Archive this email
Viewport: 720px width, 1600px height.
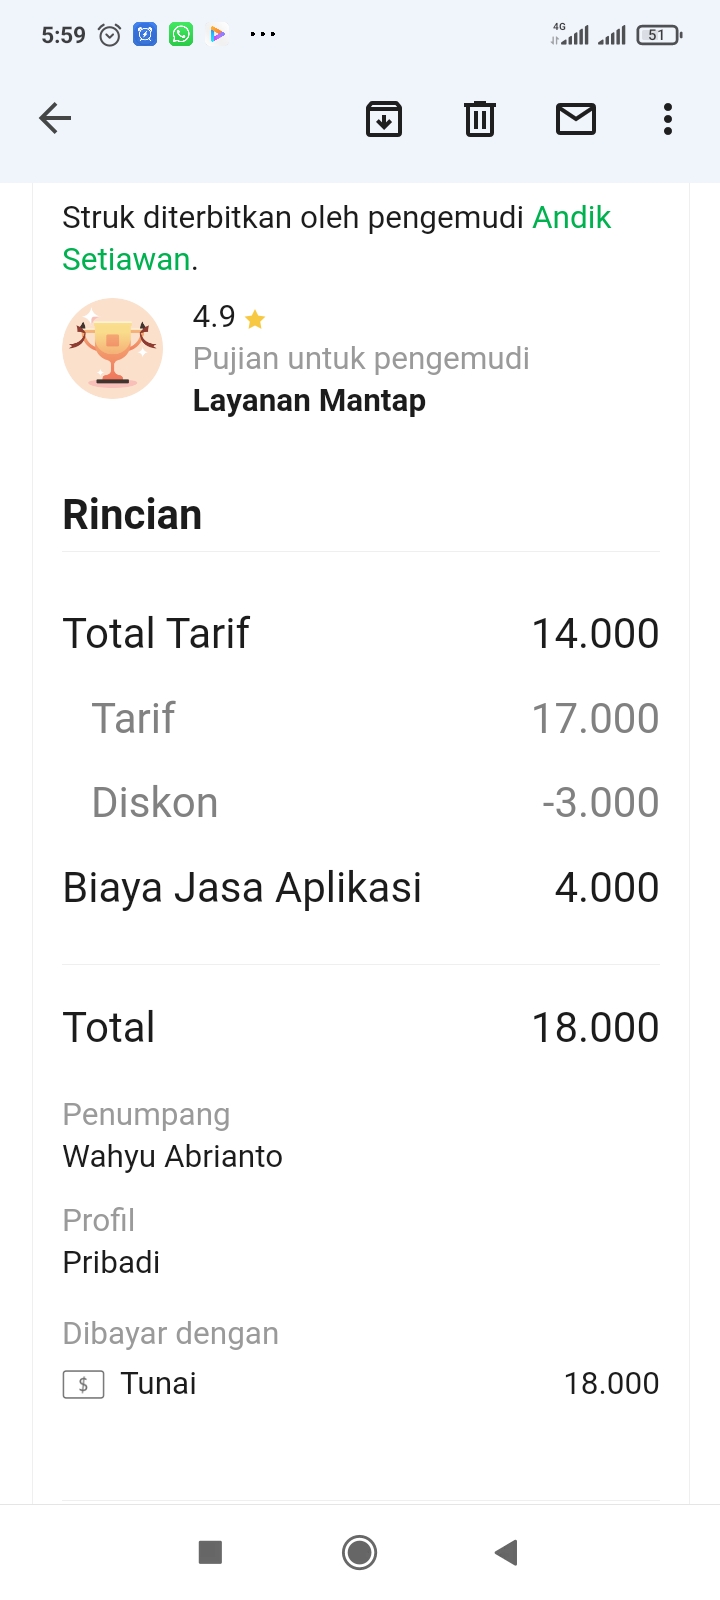pos(384,119)
